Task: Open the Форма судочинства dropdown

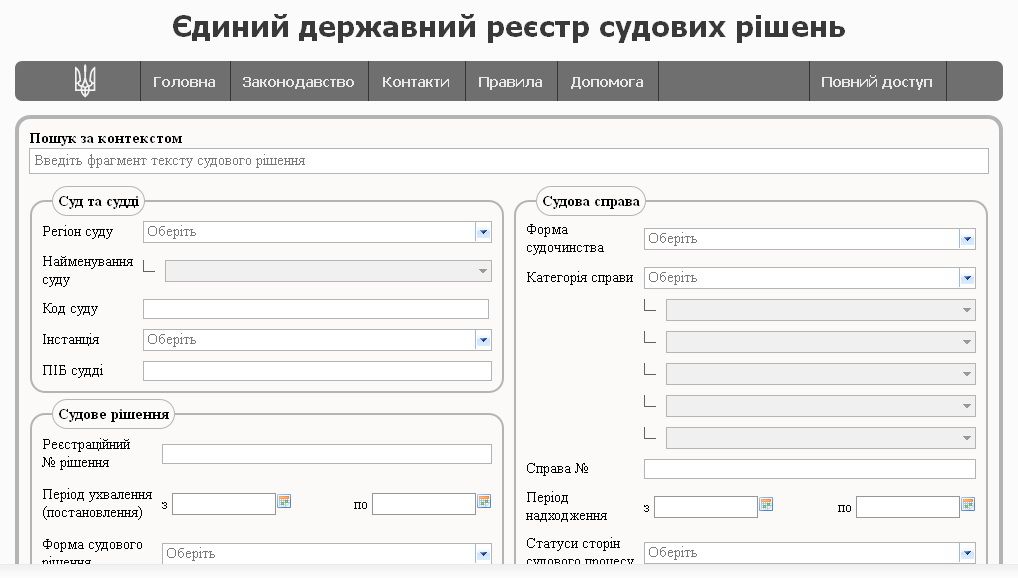Action: (967, 239)
